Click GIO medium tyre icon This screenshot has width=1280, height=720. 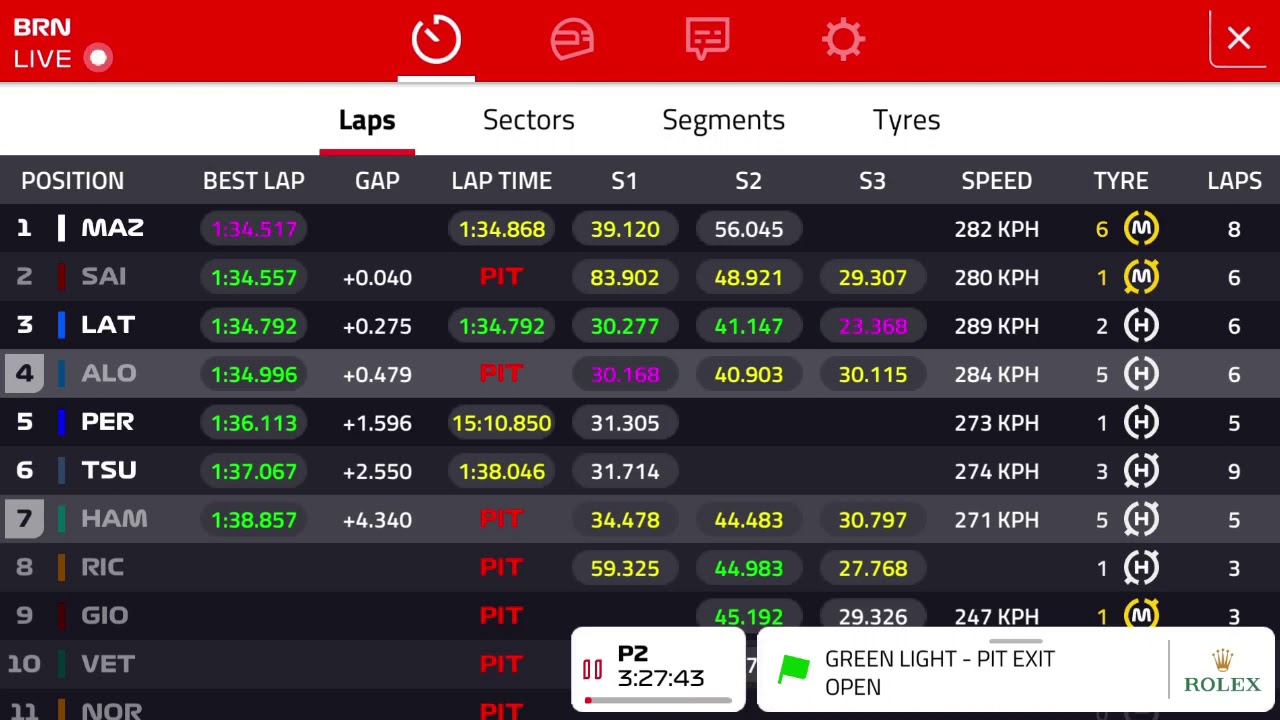coord(1141,616)
